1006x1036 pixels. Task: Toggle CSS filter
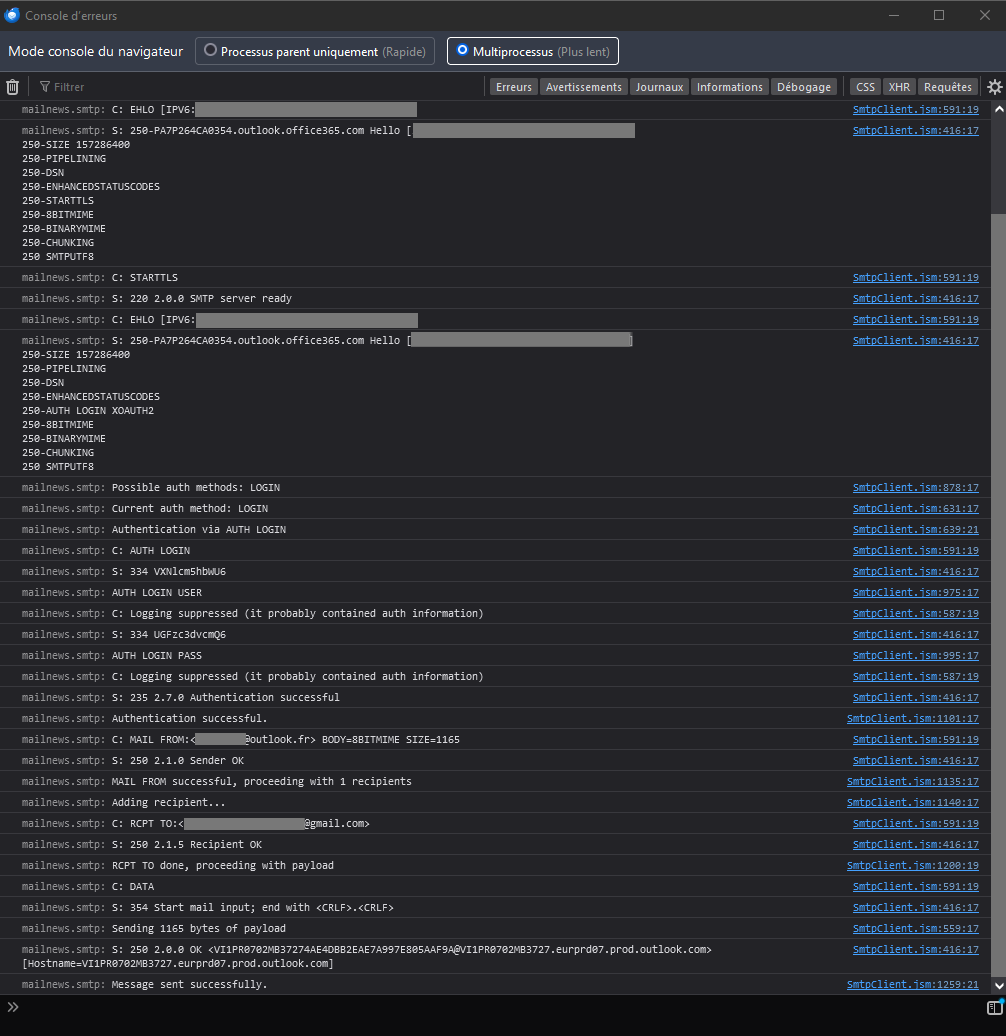tap(865, 87)
